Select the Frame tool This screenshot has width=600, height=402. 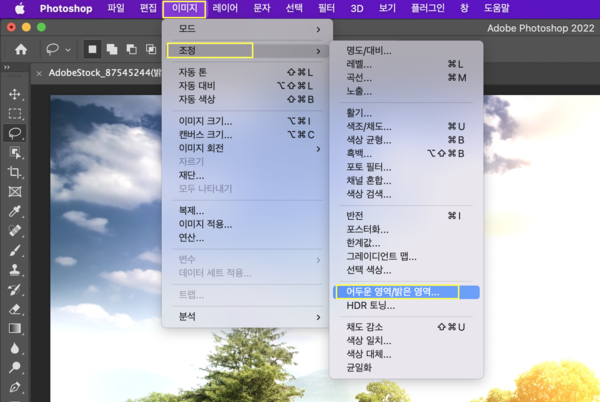pos(15,192)
